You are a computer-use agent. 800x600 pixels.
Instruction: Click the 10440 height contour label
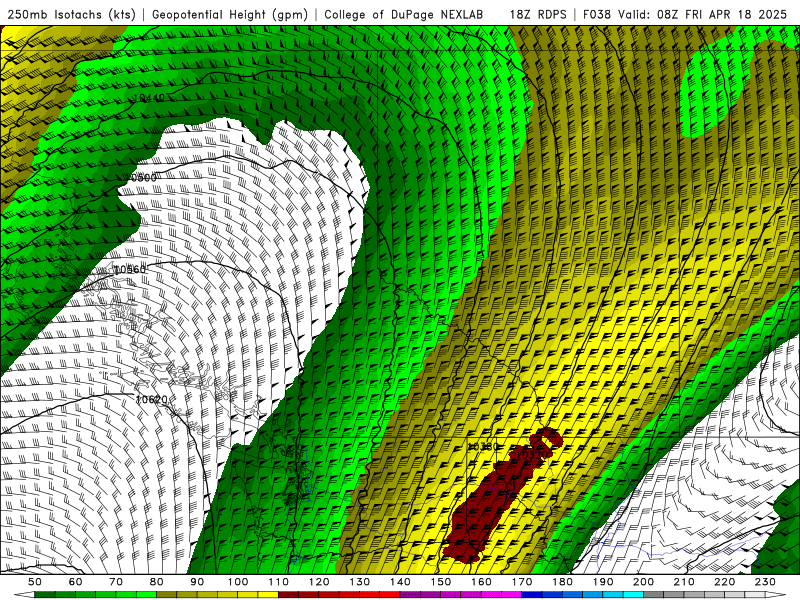(149, 97)
